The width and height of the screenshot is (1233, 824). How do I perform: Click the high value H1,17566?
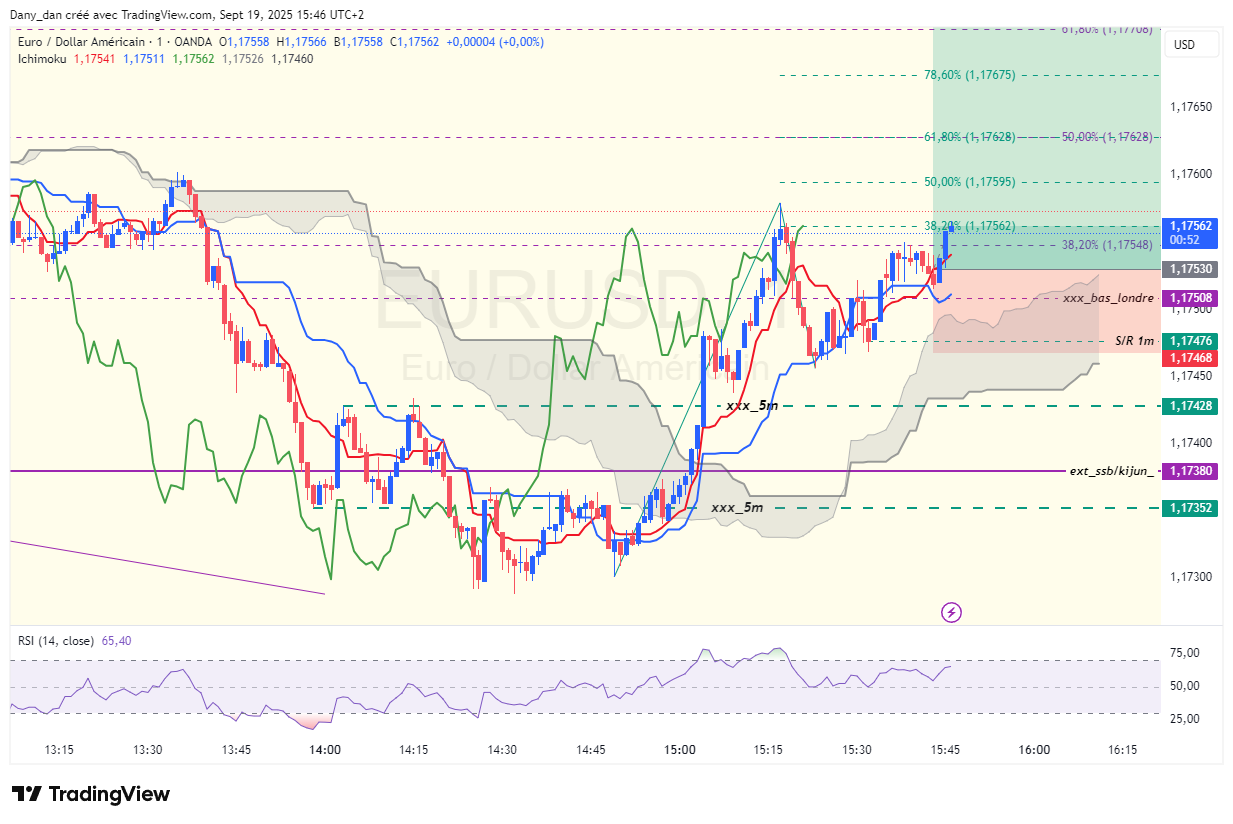pos(302,42)
